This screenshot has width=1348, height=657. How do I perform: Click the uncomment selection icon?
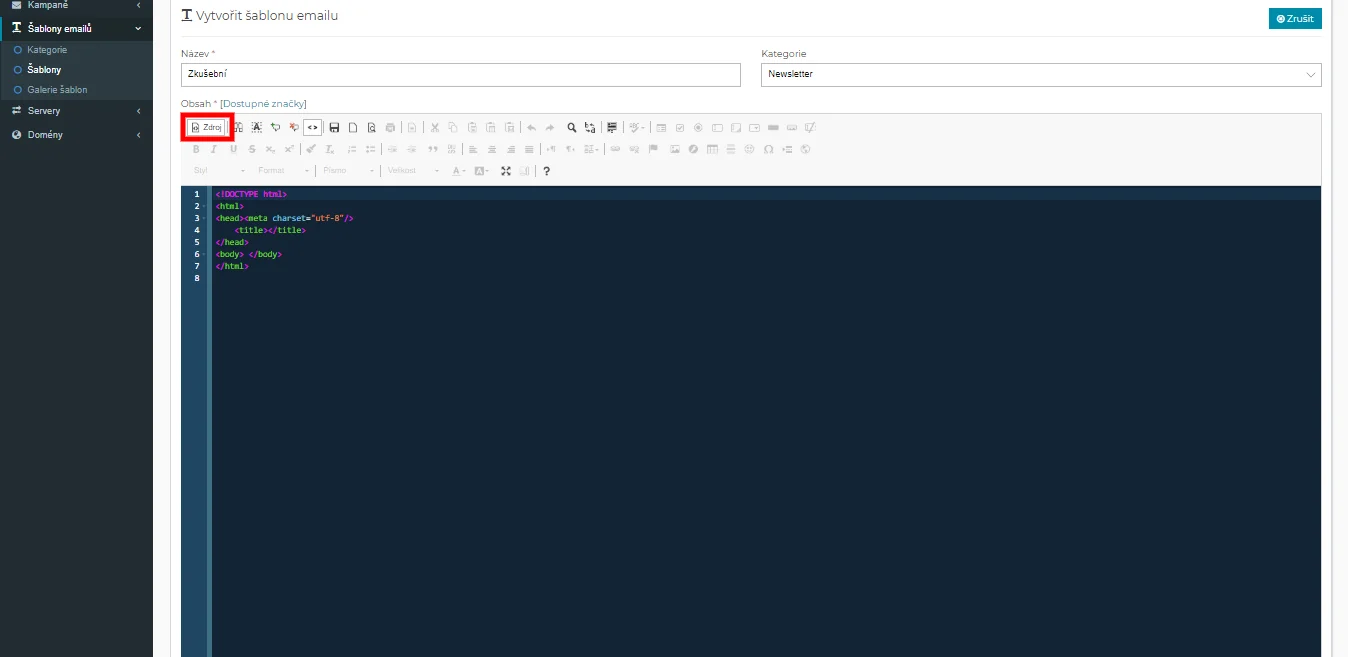(294, 127)
